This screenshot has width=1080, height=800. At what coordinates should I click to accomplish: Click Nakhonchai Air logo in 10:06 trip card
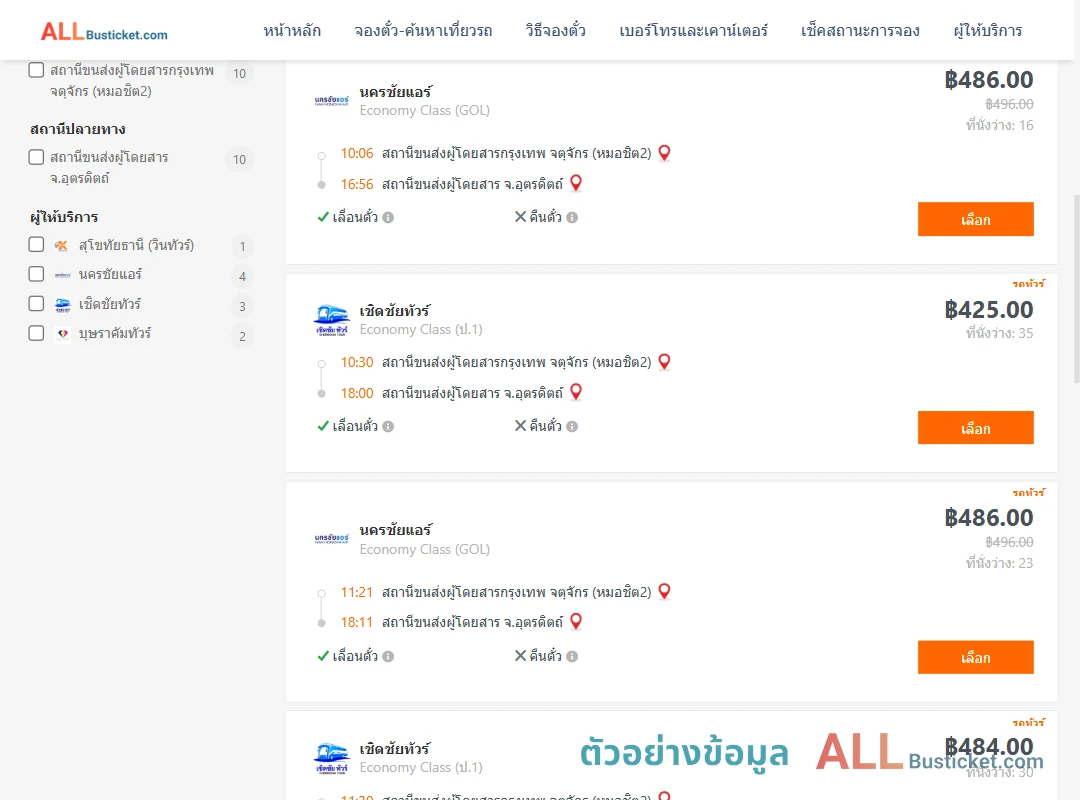coord(331,101)
